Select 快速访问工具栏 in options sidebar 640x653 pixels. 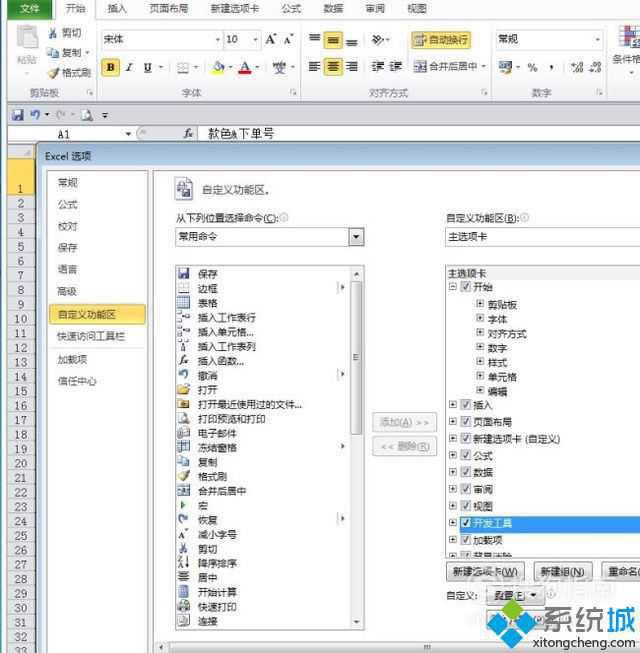91,336
